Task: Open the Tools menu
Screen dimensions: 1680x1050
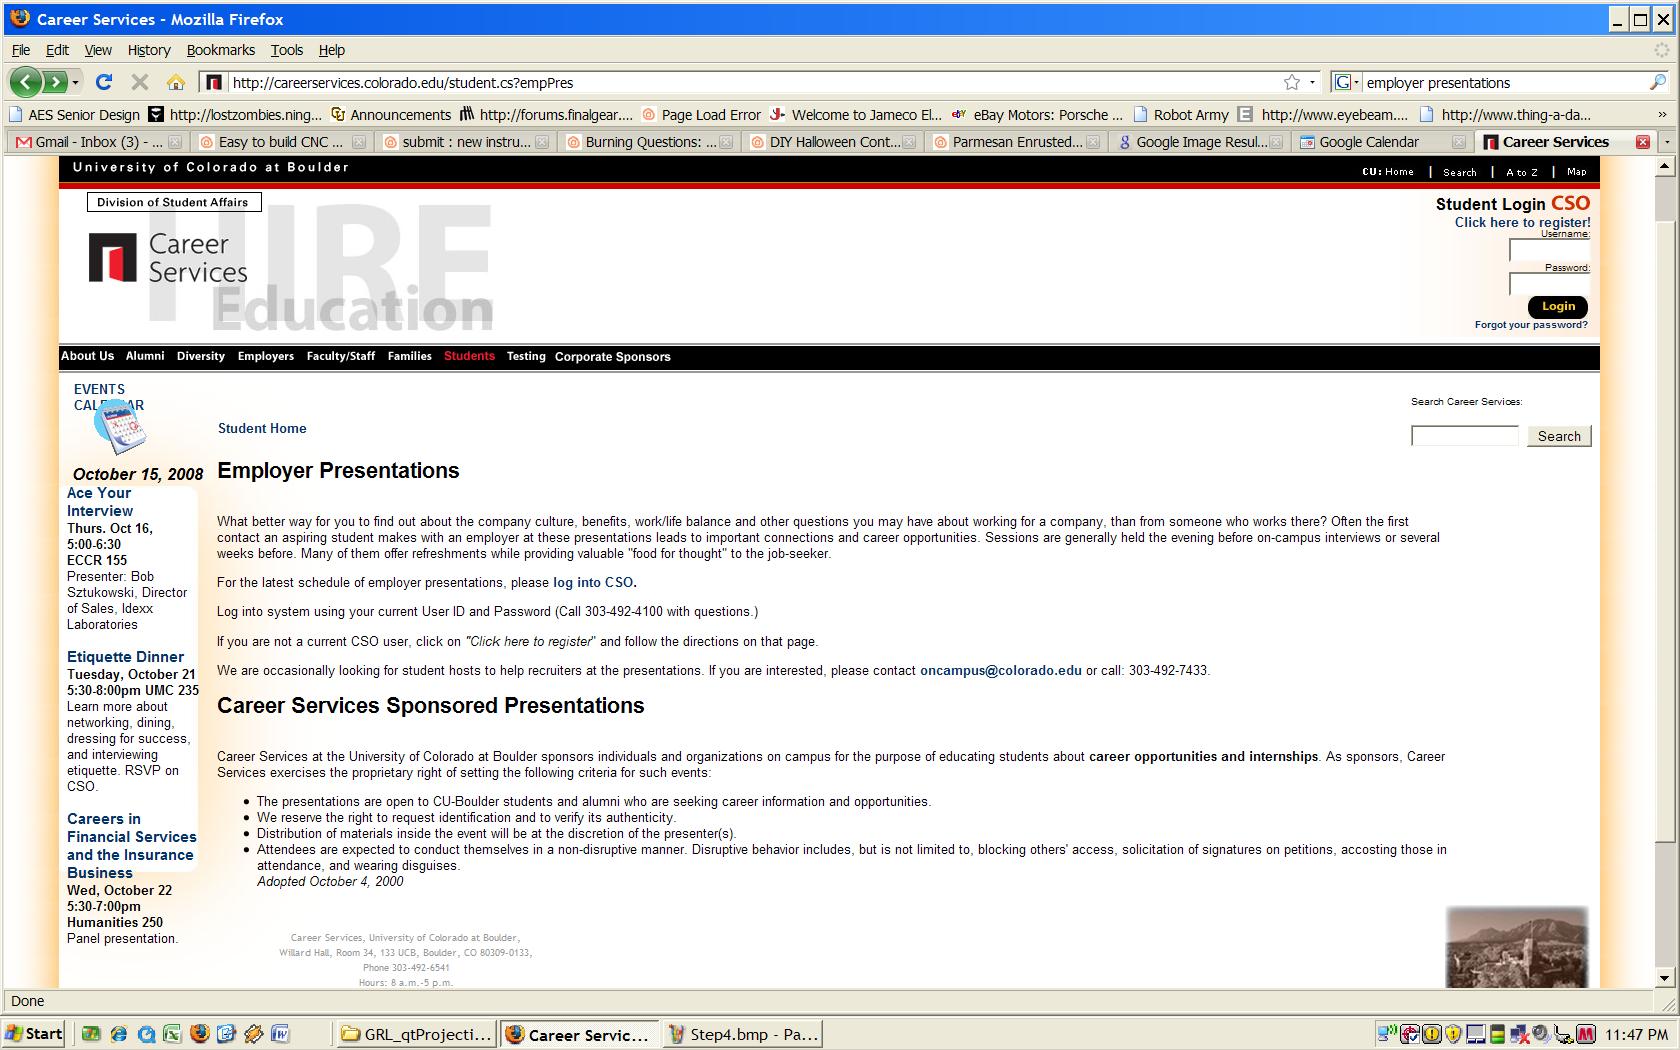Action: click(x=287, y=50)
